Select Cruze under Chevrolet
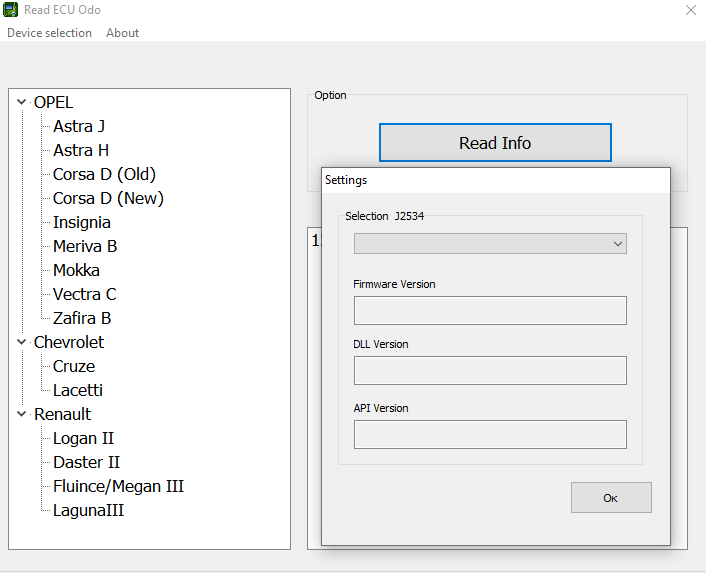 [74, 366]
